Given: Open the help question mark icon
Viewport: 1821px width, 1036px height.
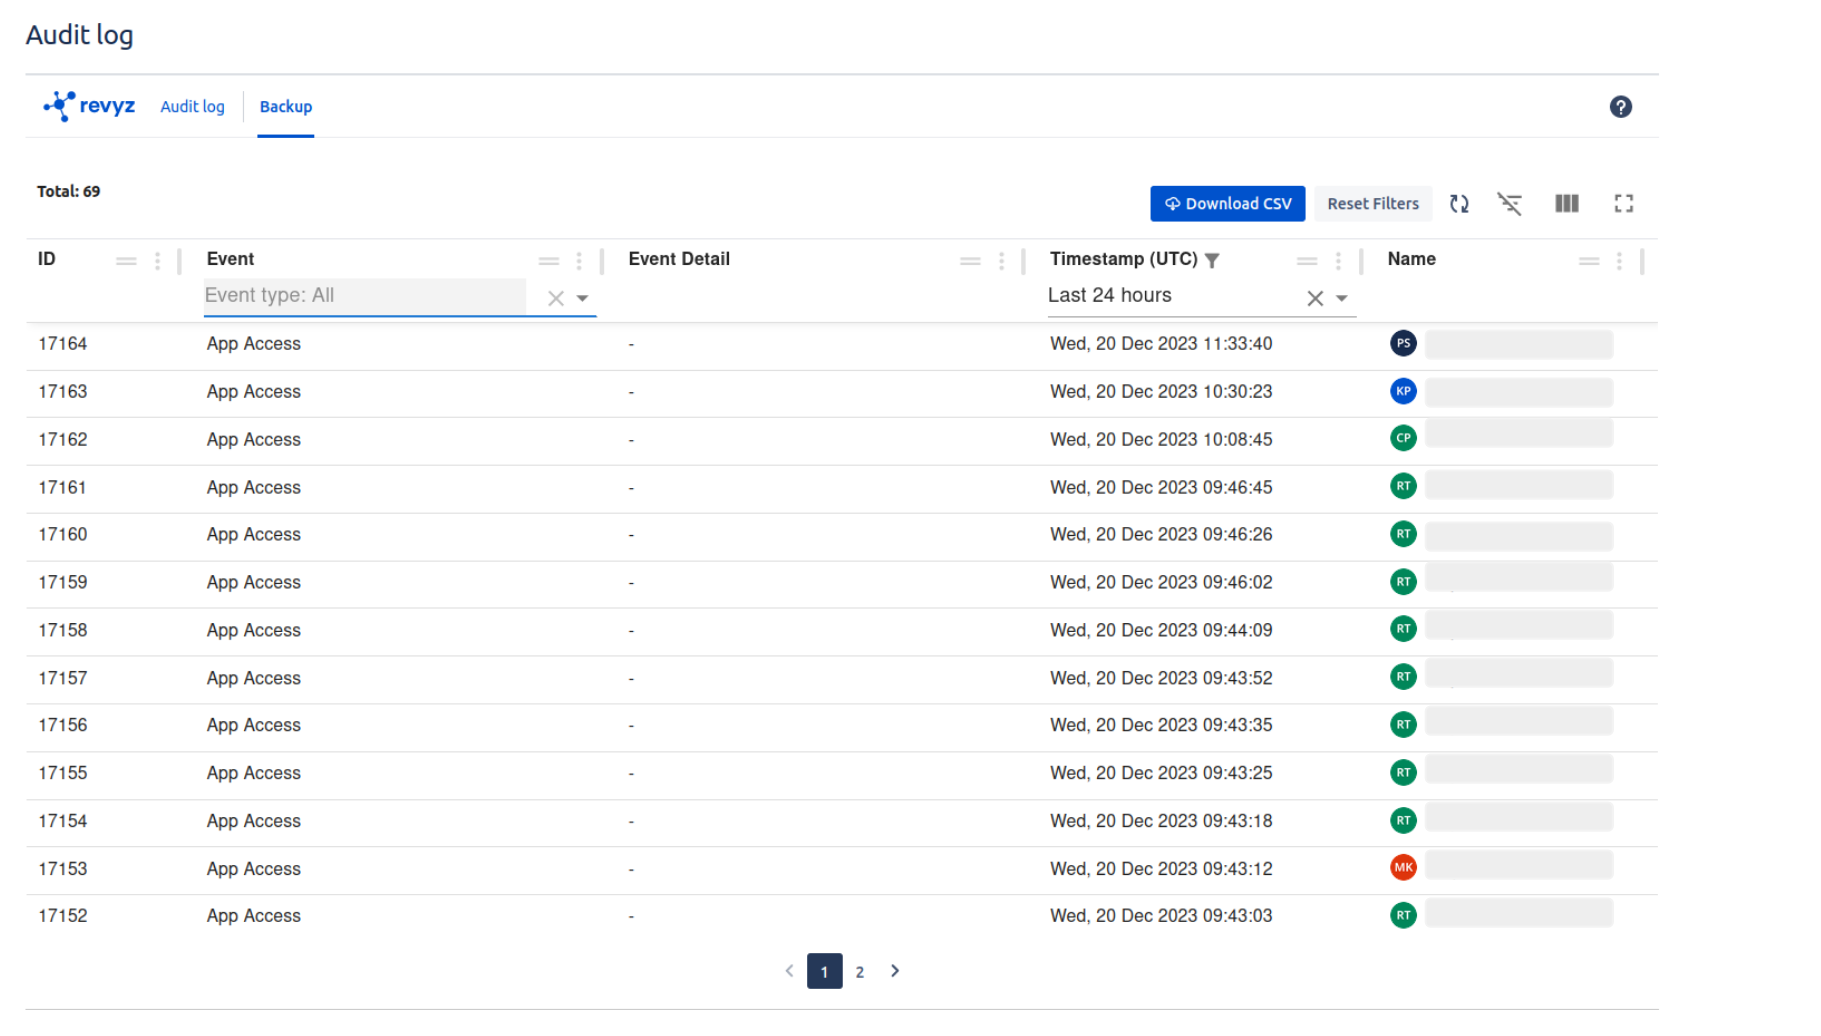Looking at the screenshot, I should [1620, 107].
